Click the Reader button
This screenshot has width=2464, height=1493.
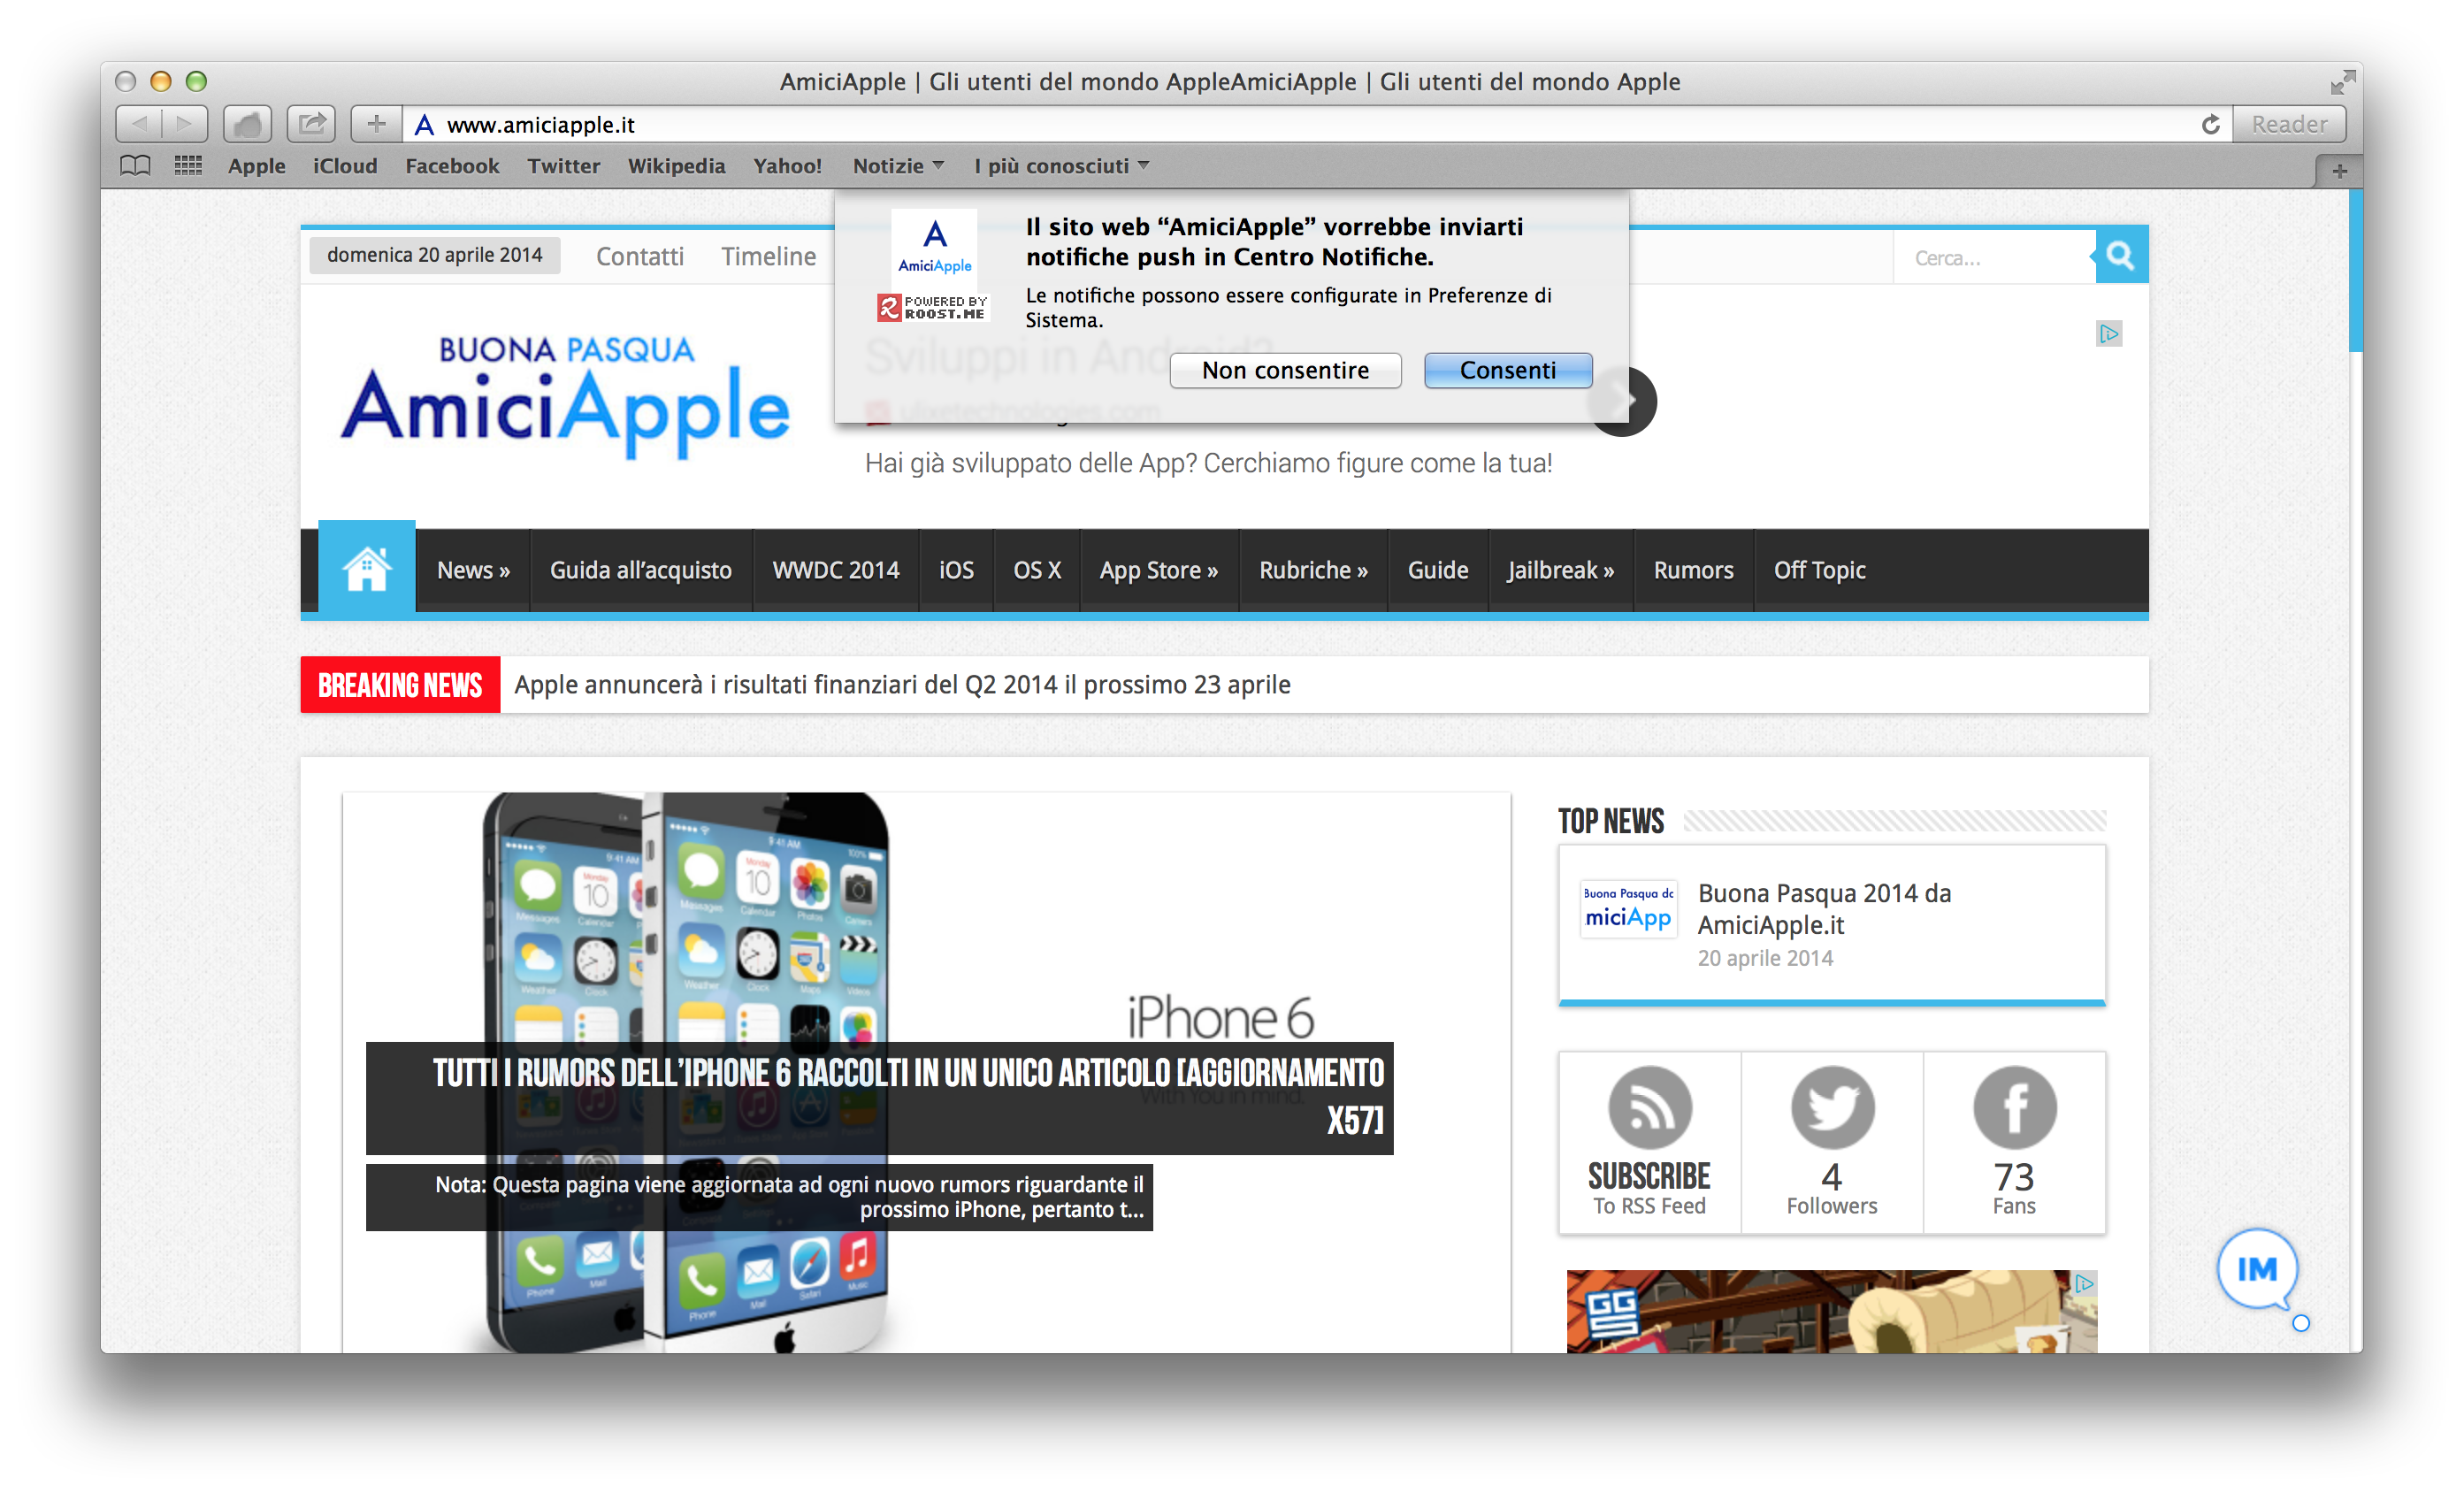tap(2289, 124)
